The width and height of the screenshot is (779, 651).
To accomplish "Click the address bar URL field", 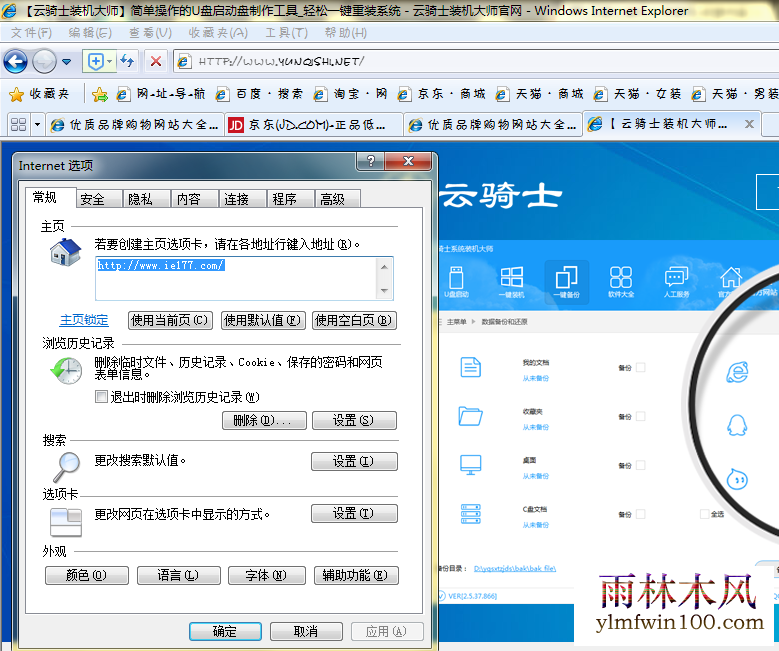I will (x=477, y=62).
